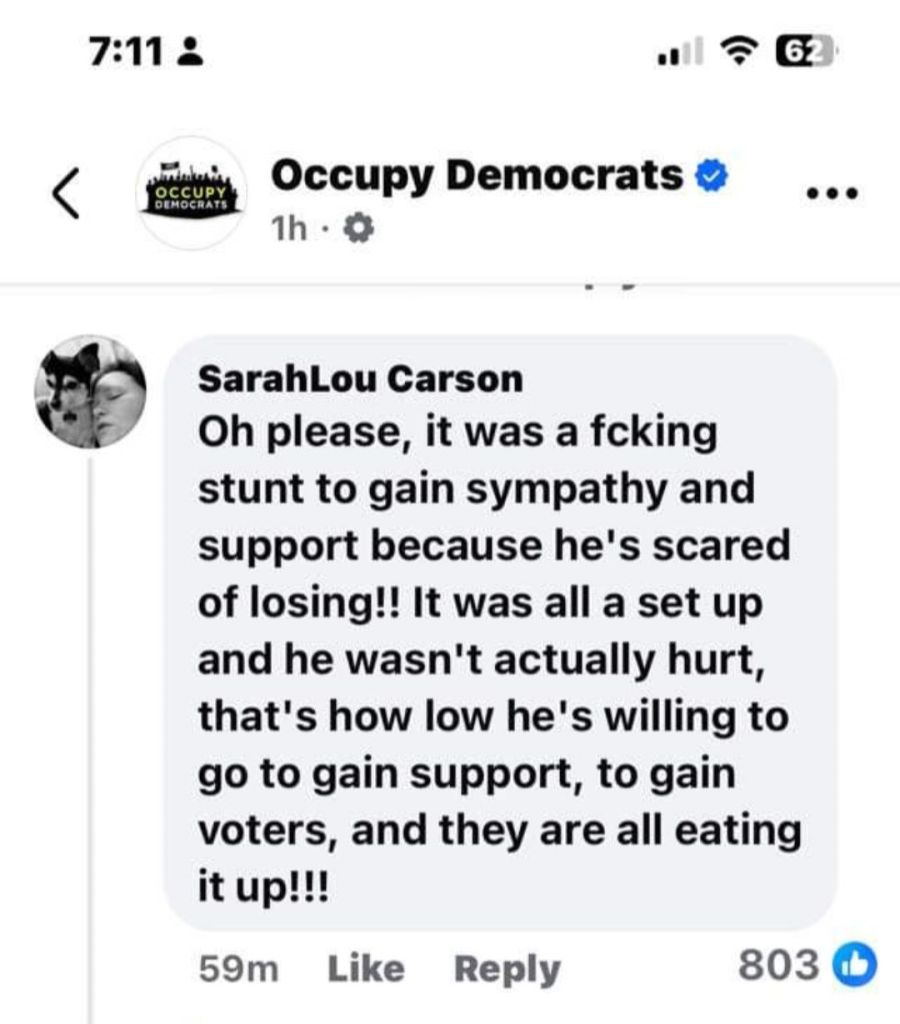The image size is (900, 1024).
Task: Click the 59m comment timestamp
Action: pos(239,968)
